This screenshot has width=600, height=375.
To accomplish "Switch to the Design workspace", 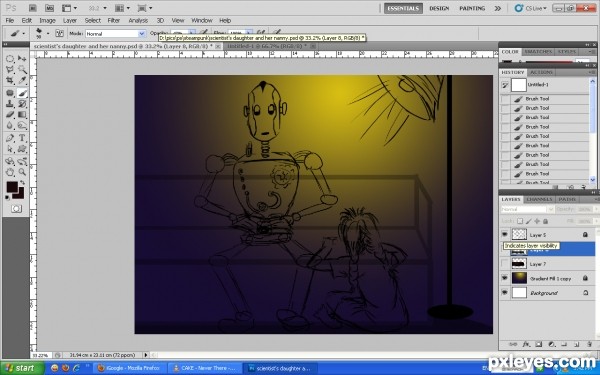I will click(x=439, y=8).
